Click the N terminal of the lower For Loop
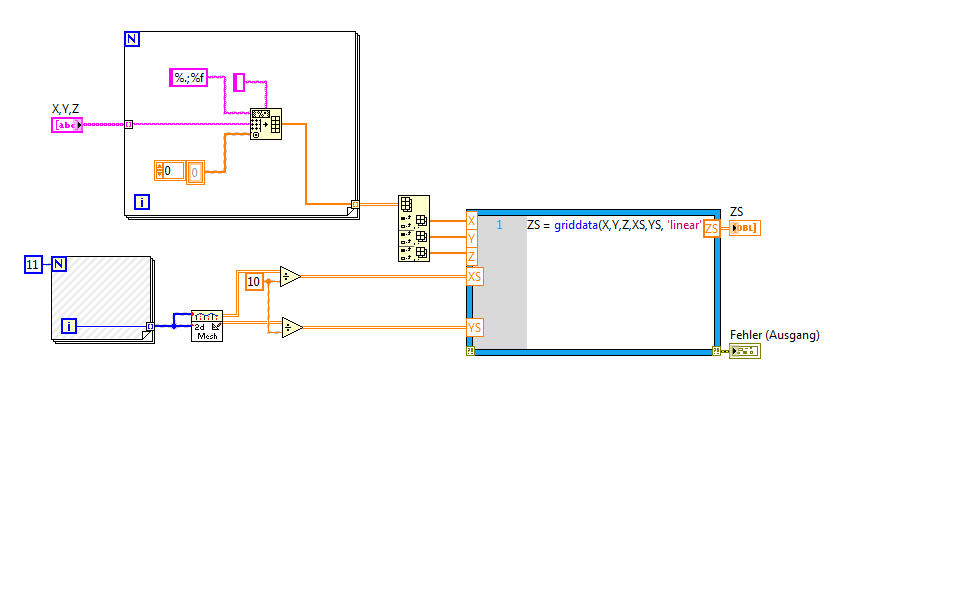The image size is (960, 600). click(59, 264)
